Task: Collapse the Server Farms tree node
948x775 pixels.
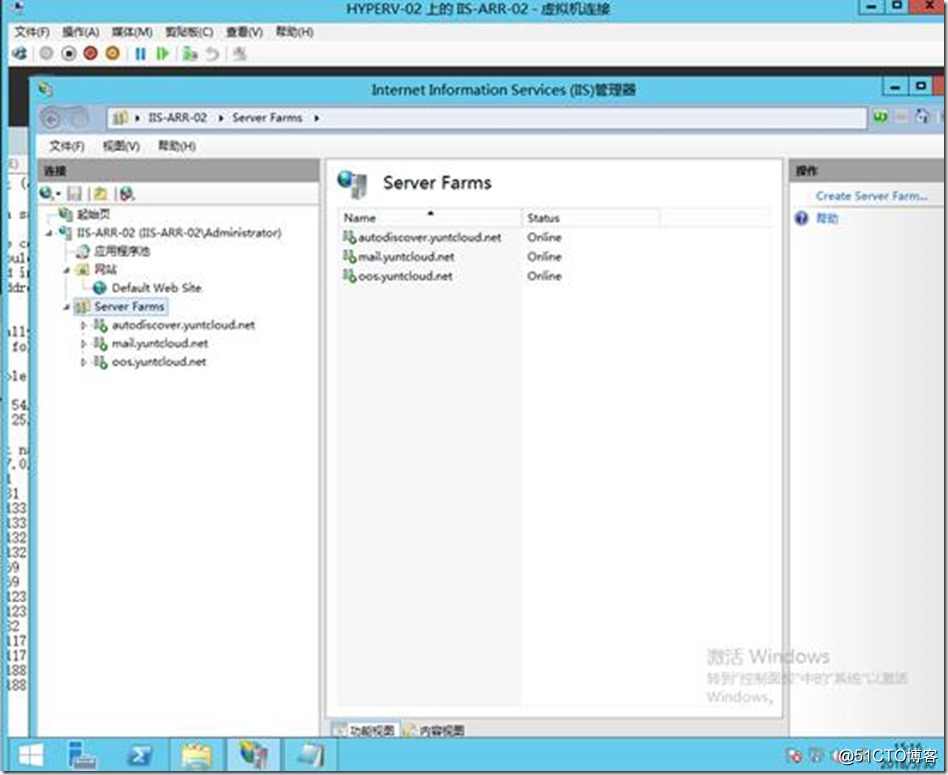Action: point(67,308)
